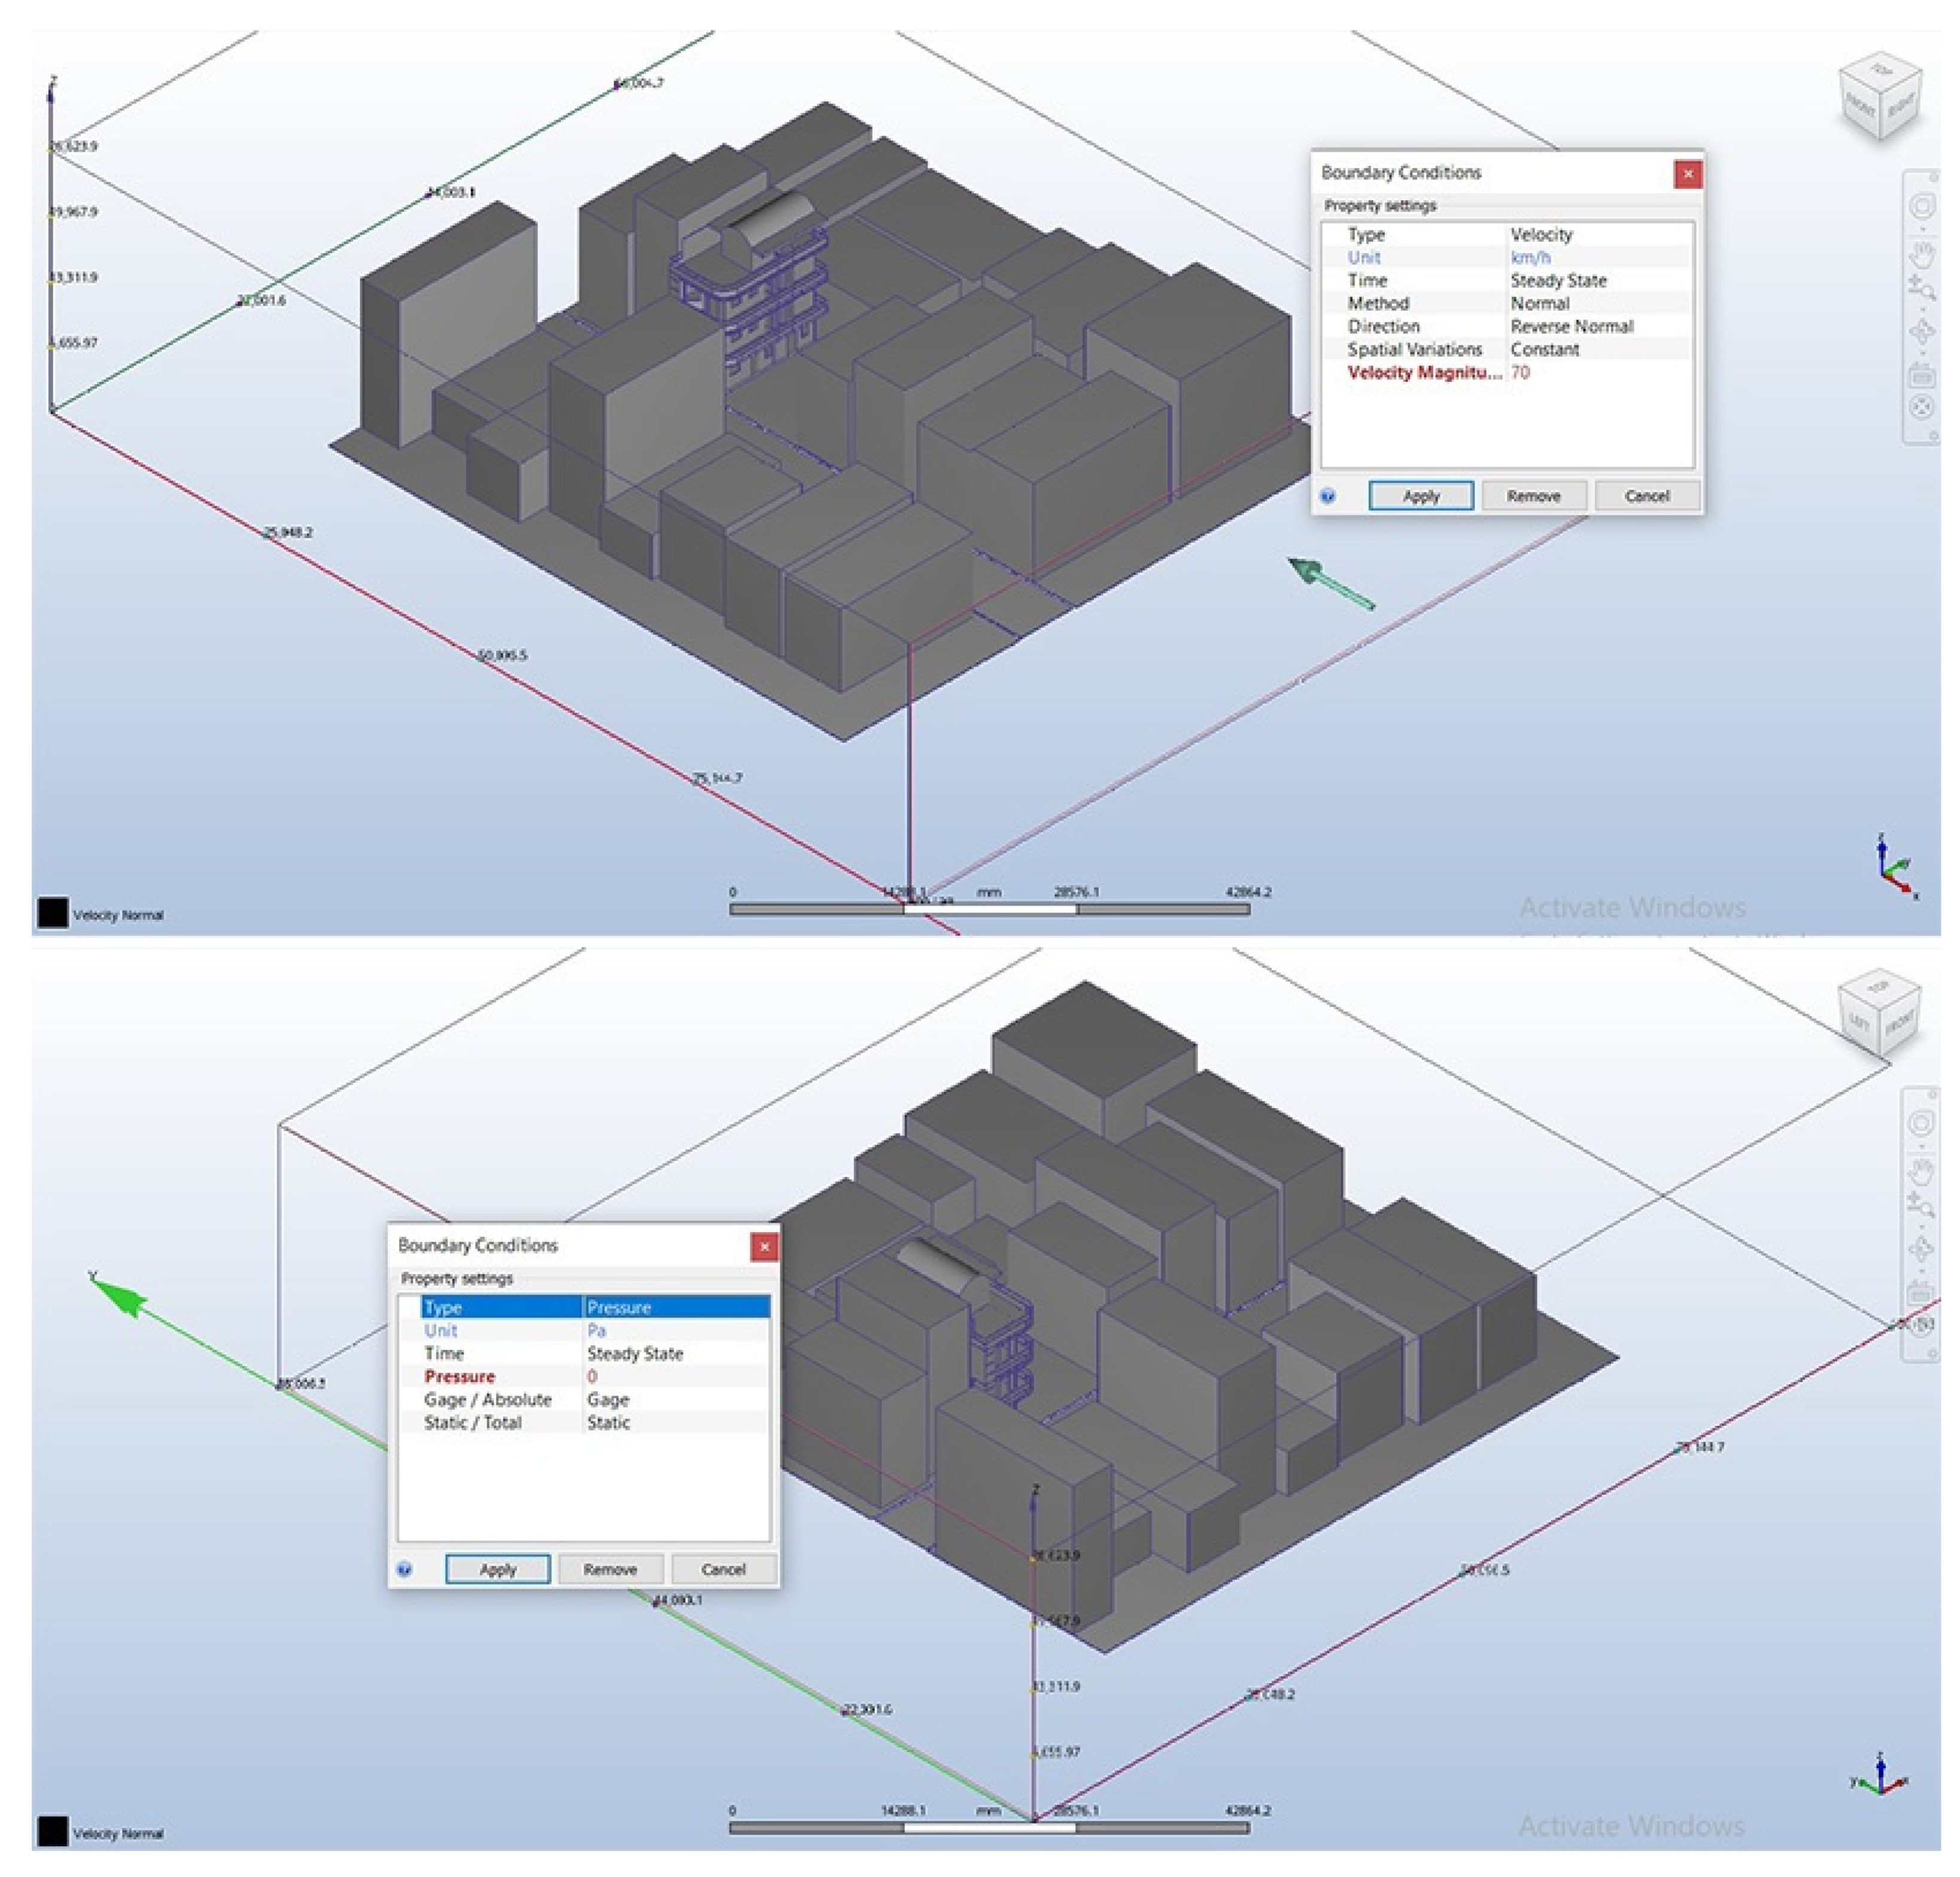Click the help icon in the Pressure boundary dialog
Screen dimensions: 1960x1877
[x=404, y=1569]
